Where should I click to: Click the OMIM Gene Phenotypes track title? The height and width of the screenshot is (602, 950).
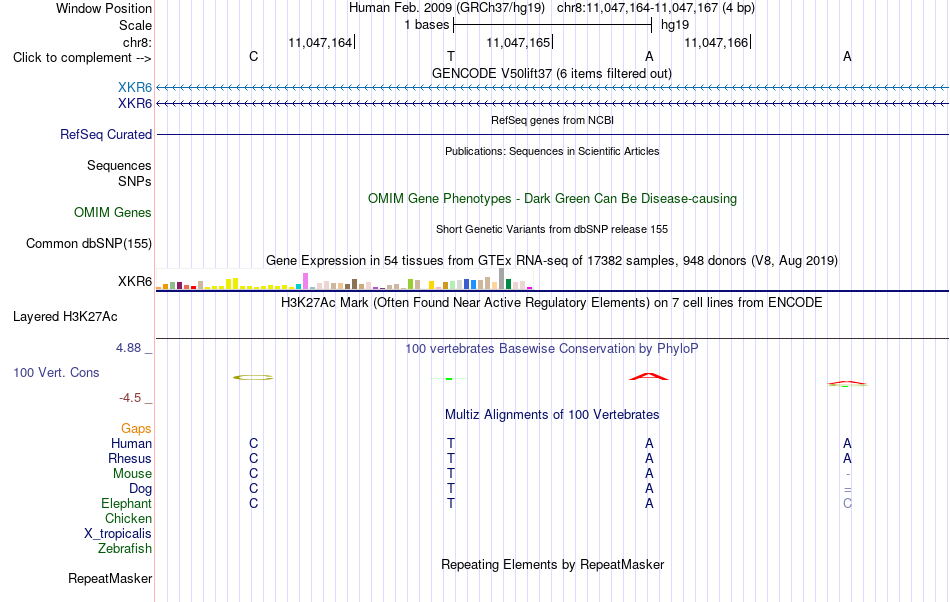pos(552,199)
